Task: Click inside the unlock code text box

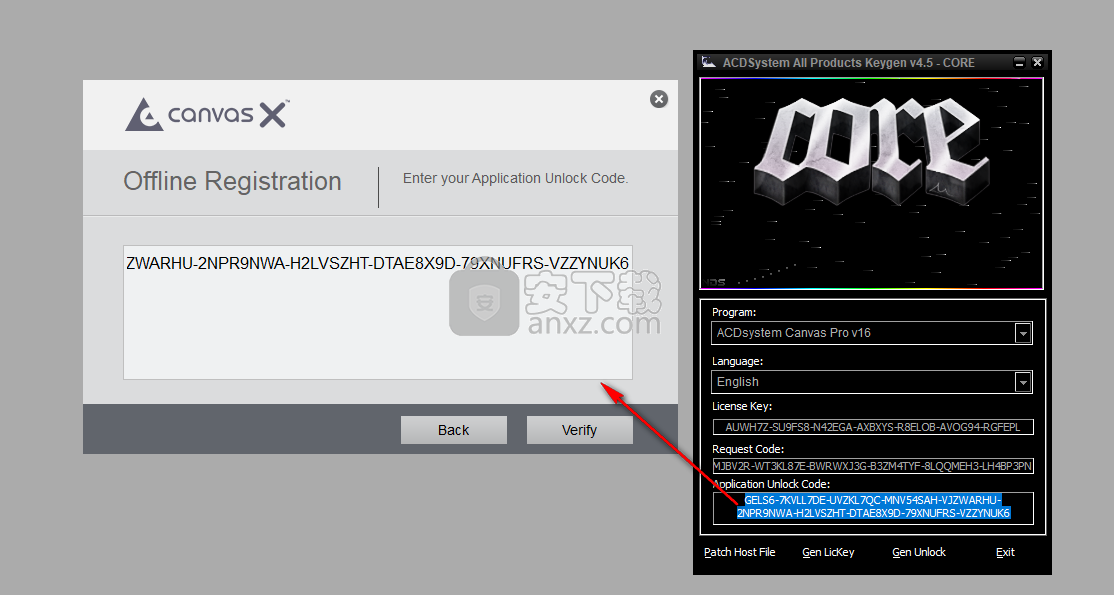Action: click(377, 320)
